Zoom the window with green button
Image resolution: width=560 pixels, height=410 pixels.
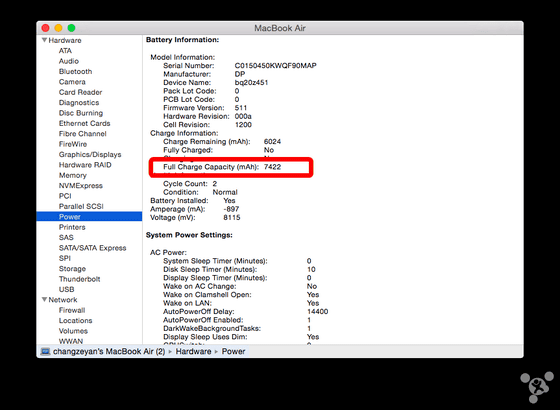pyautogui.click(x=71, y=28)
